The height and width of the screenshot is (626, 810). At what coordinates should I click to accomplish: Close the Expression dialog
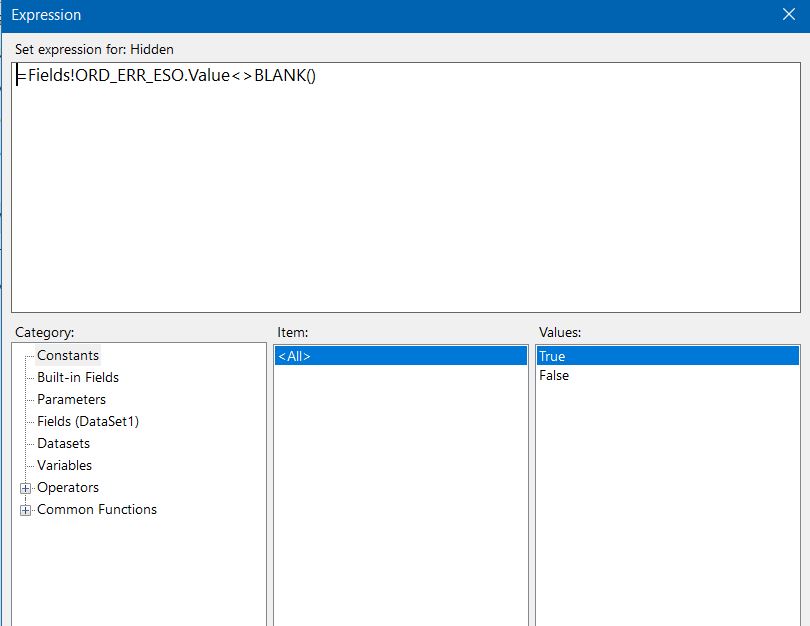(788, 14)
